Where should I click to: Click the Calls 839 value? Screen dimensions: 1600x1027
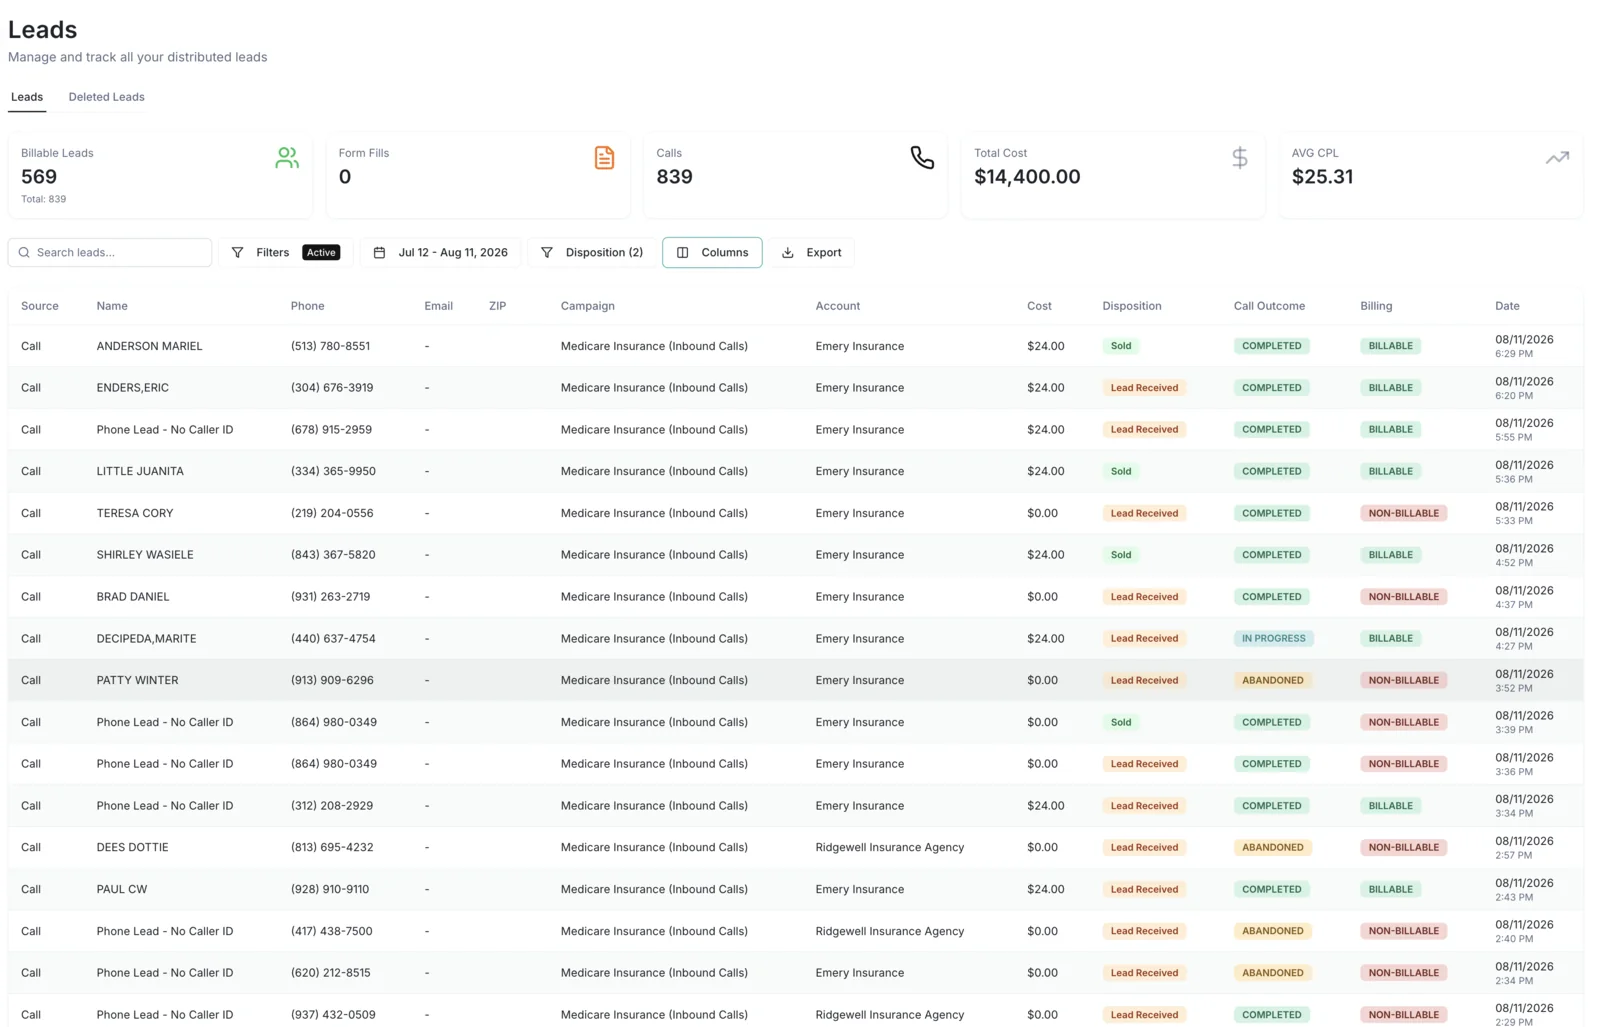[x=674, y=177]
